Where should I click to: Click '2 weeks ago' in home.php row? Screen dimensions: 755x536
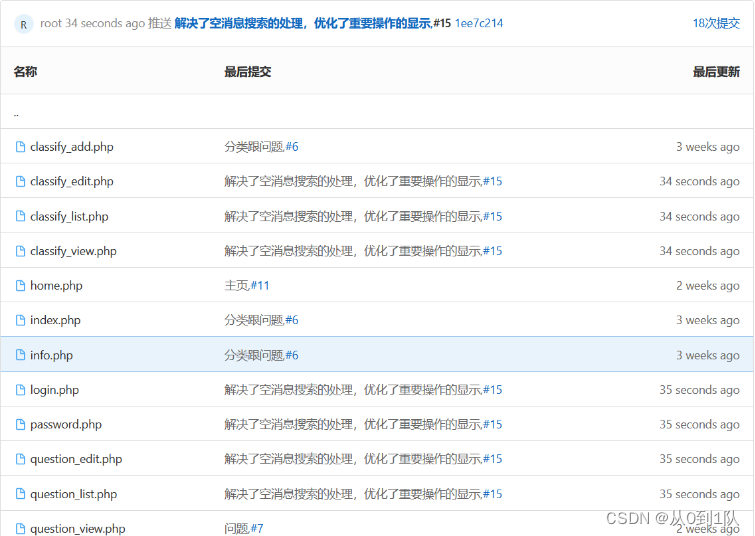708,286
